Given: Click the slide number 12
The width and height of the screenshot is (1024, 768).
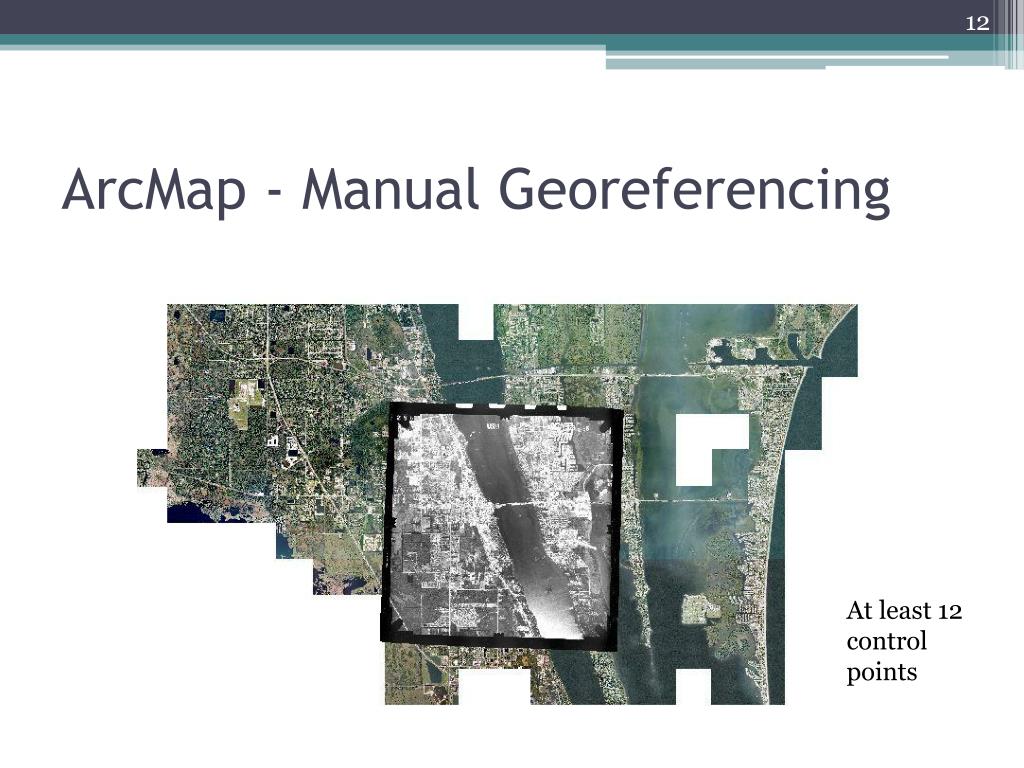Looking at the screenshot, I should [x=977, y=24].
